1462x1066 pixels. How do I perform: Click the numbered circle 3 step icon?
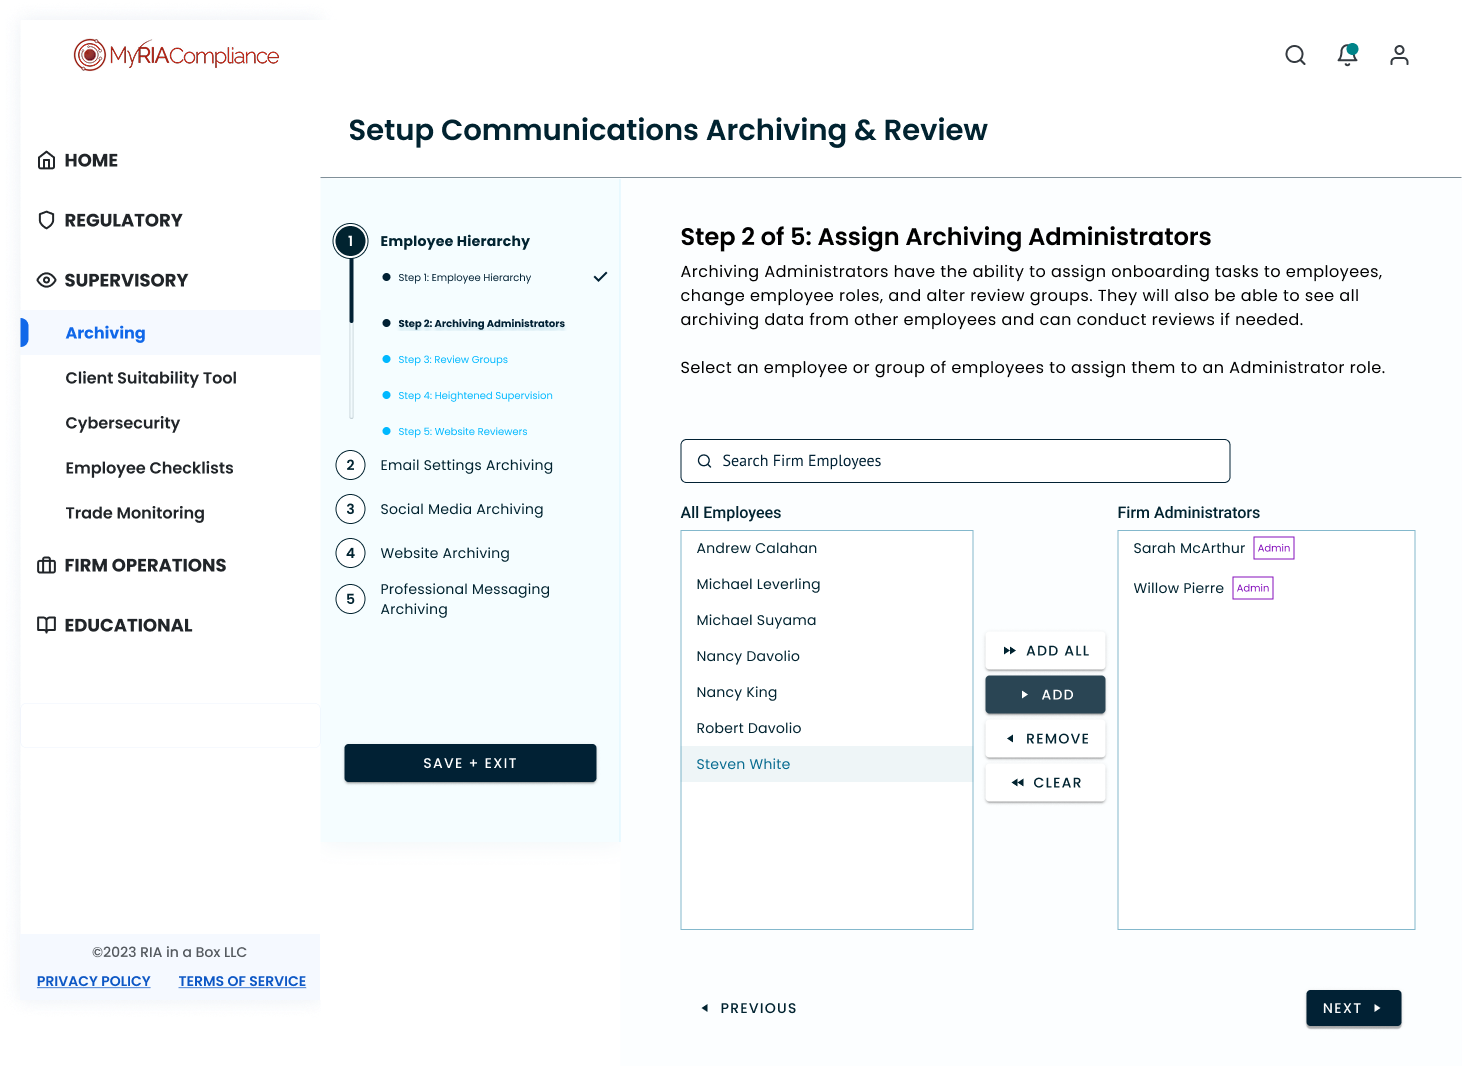pos(350,509)
